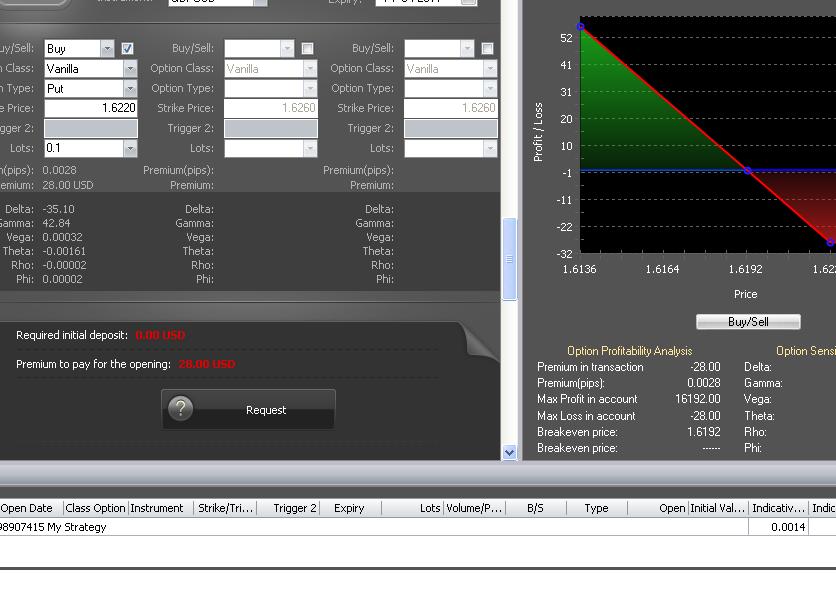The image size is (836, 600).
Task: Open the third leg Option Class dropdown
Action: (490, 68)
